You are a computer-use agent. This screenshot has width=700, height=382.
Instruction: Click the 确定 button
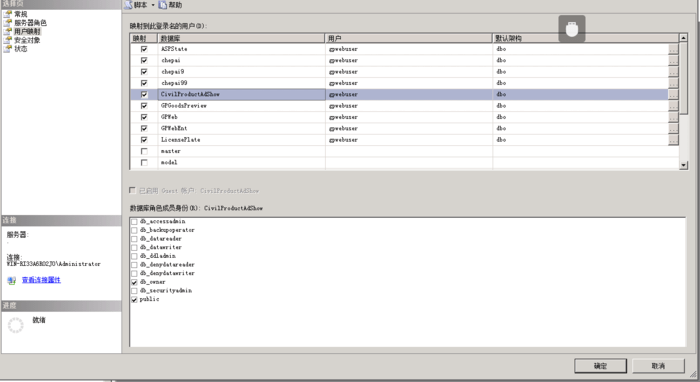click(x=600, y=366)
